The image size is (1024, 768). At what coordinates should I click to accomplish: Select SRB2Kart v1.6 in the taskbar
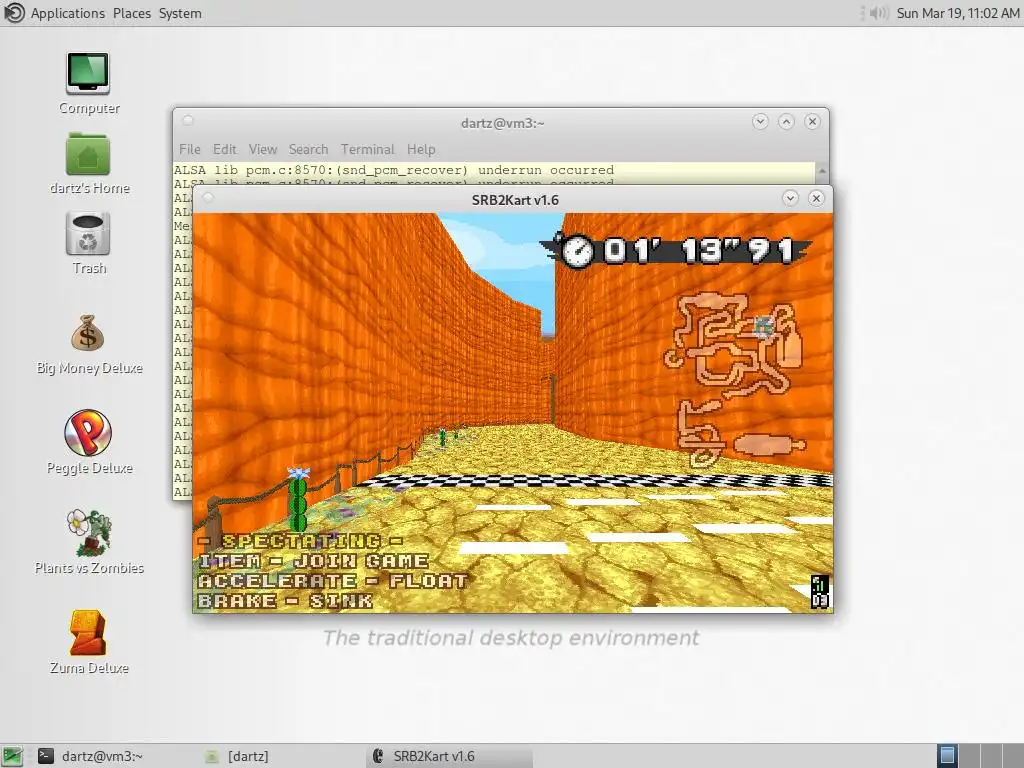[449, 756]
